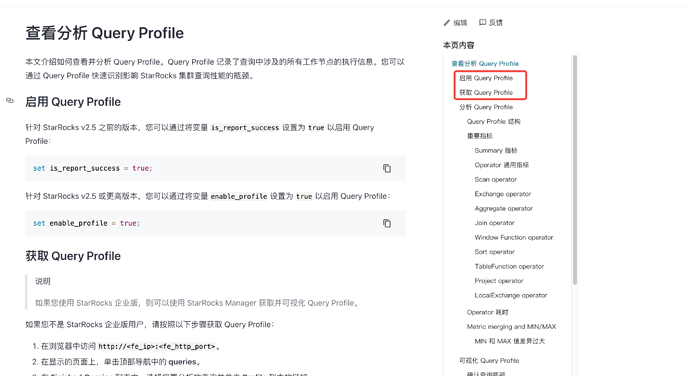
Task: Click the 启用 Query Profile heading
Action: click(x=73, y=102)
